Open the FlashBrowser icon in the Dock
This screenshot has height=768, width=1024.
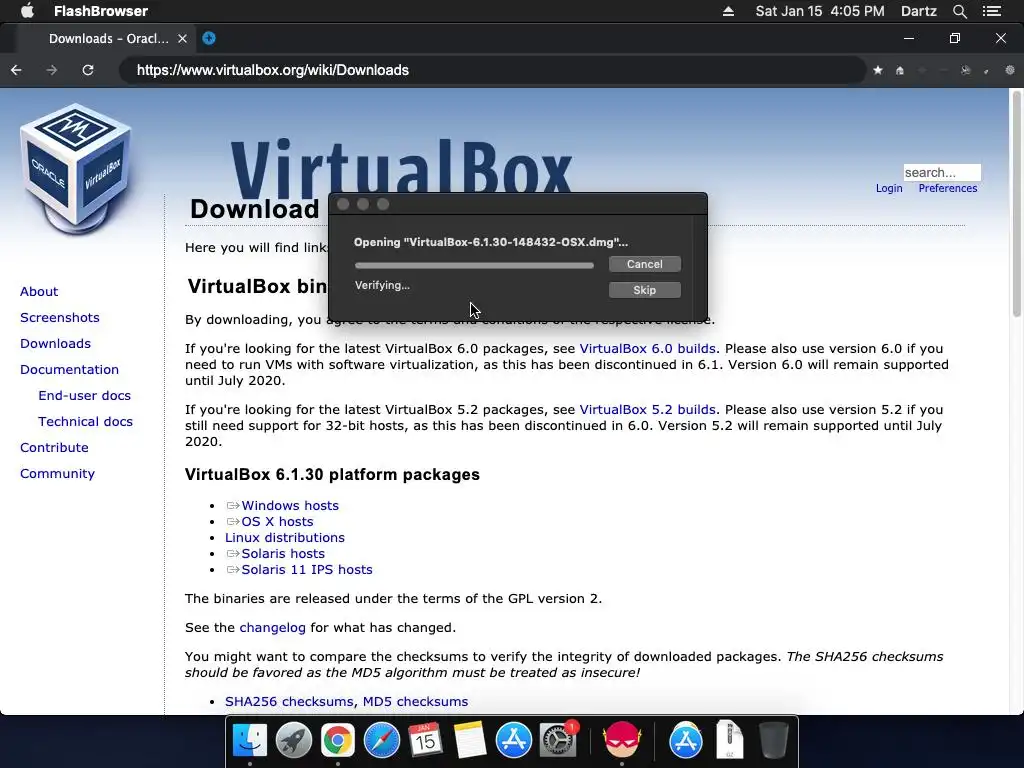point(622,741)
